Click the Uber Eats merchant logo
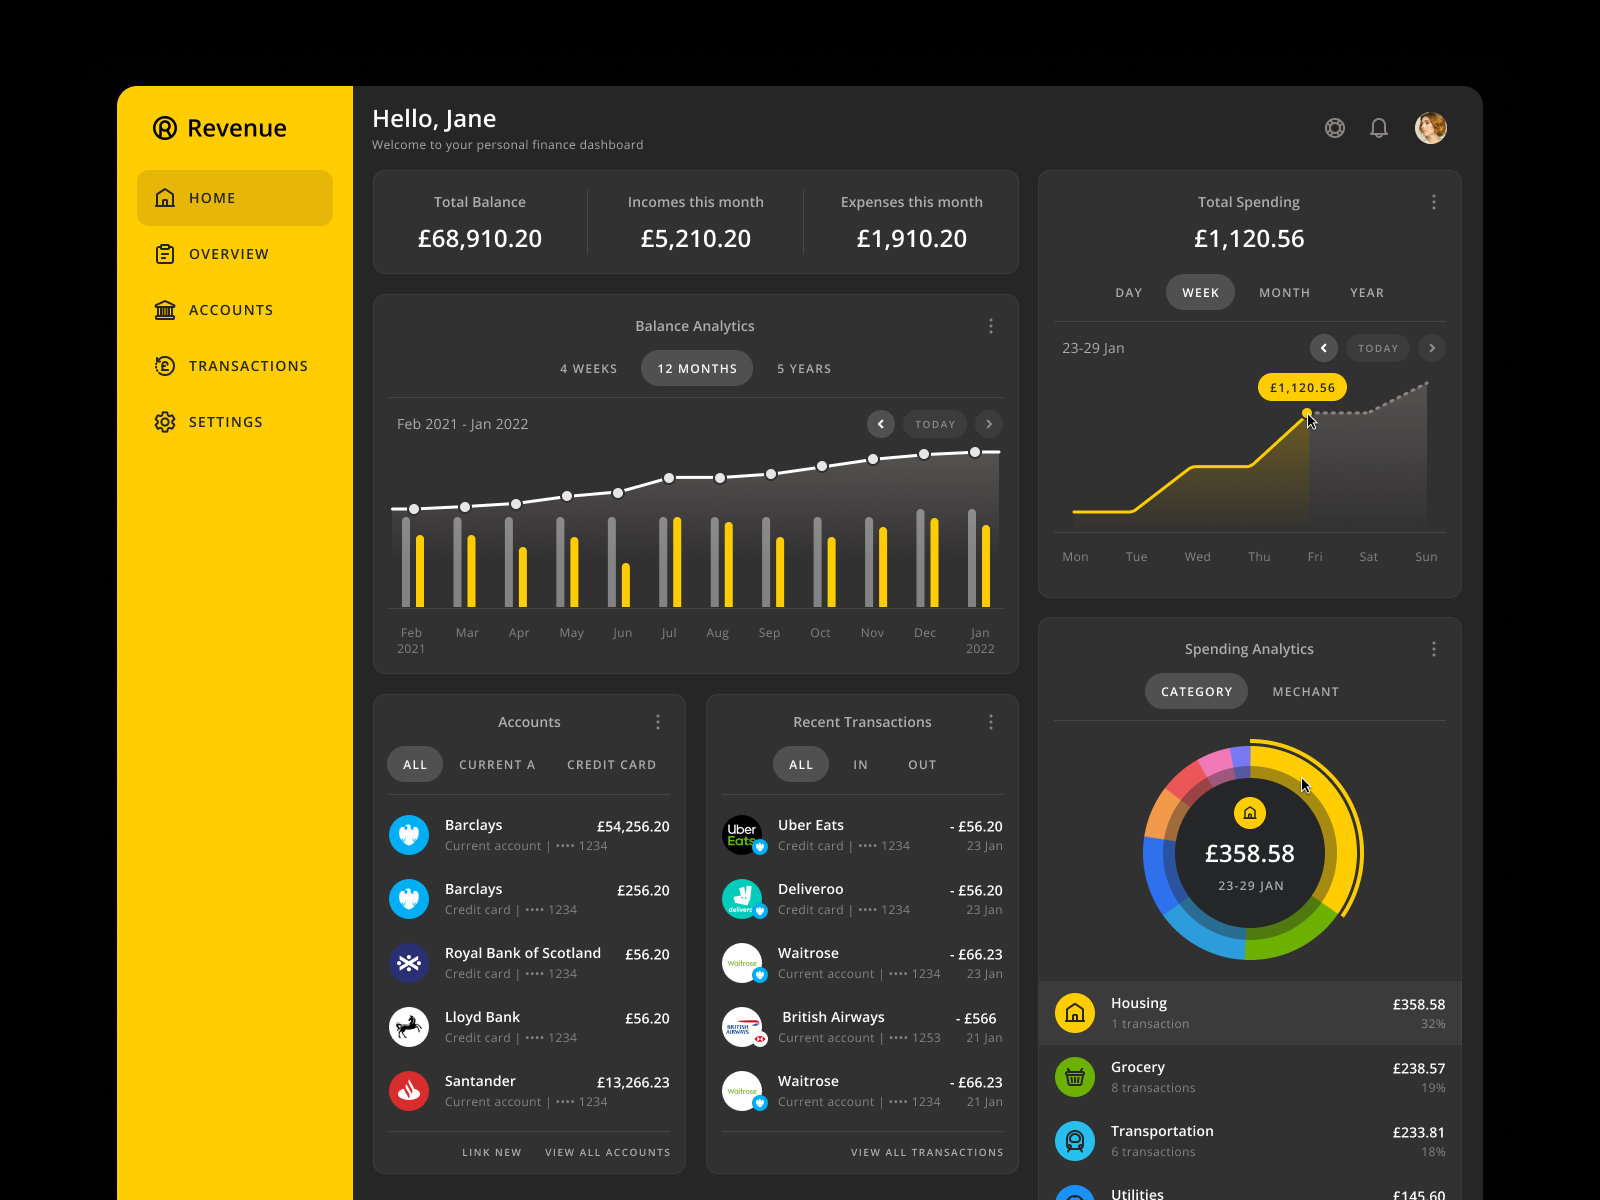Image resolution: width=1600 pixels, height=1200 pixels. point(742,835)
